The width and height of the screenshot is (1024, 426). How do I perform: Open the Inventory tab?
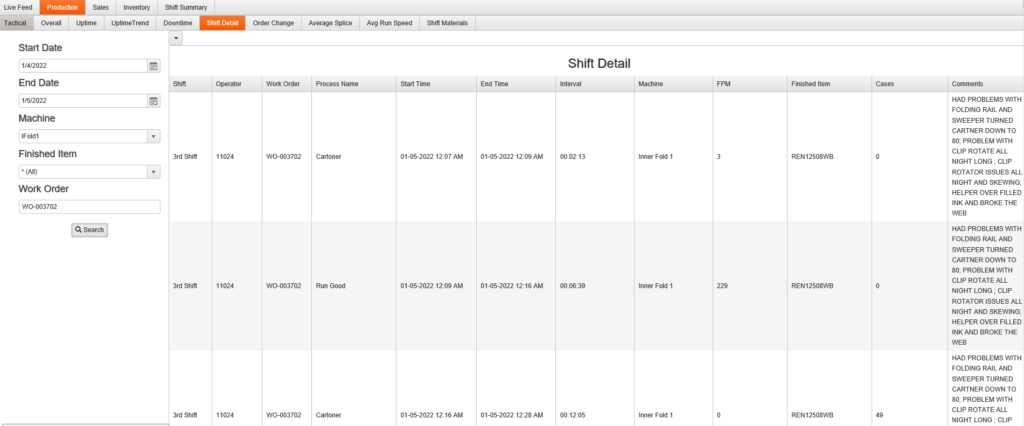(x=136, y=8)
